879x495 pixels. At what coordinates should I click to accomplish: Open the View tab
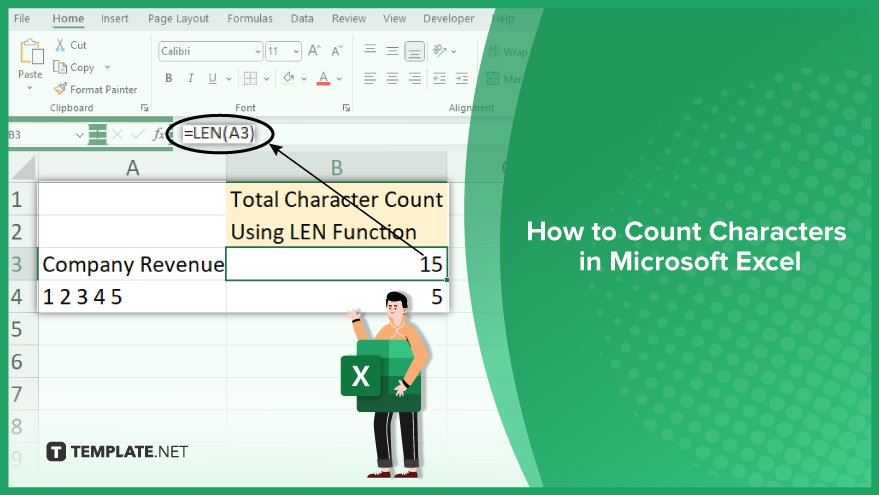click(x=395, y=18)
